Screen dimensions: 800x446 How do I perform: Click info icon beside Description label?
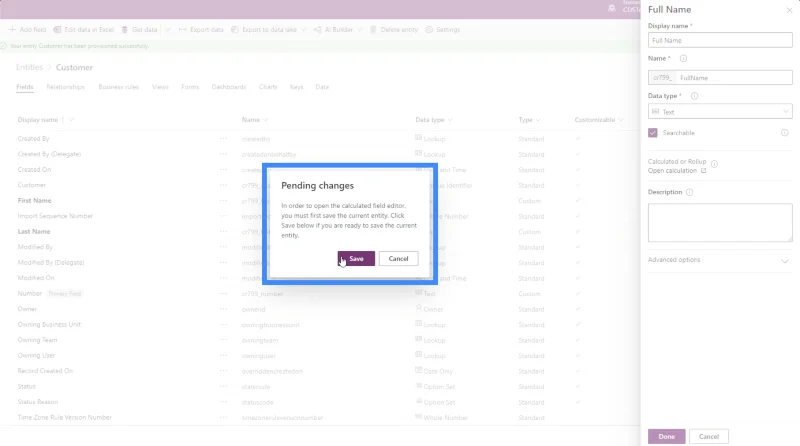coord(689,192)
